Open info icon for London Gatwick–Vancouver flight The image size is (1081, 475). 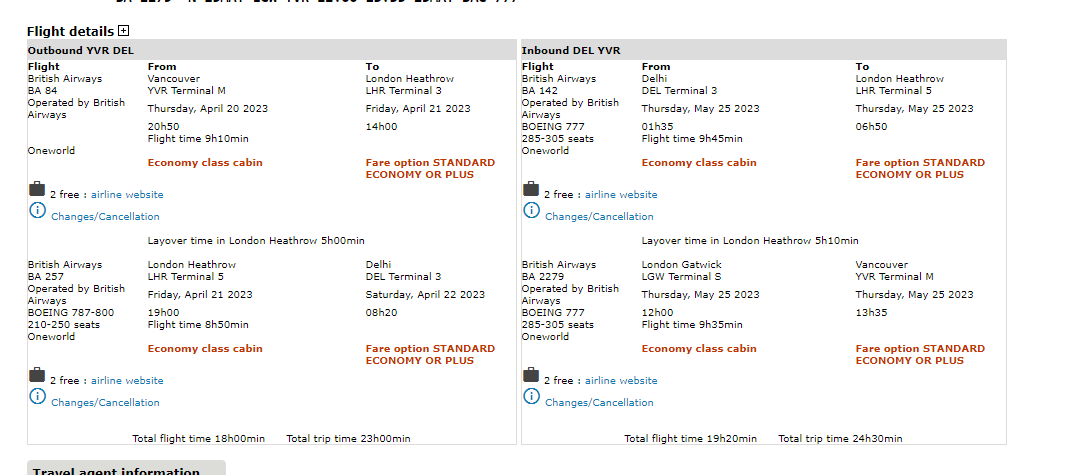(x=531, y=396)
